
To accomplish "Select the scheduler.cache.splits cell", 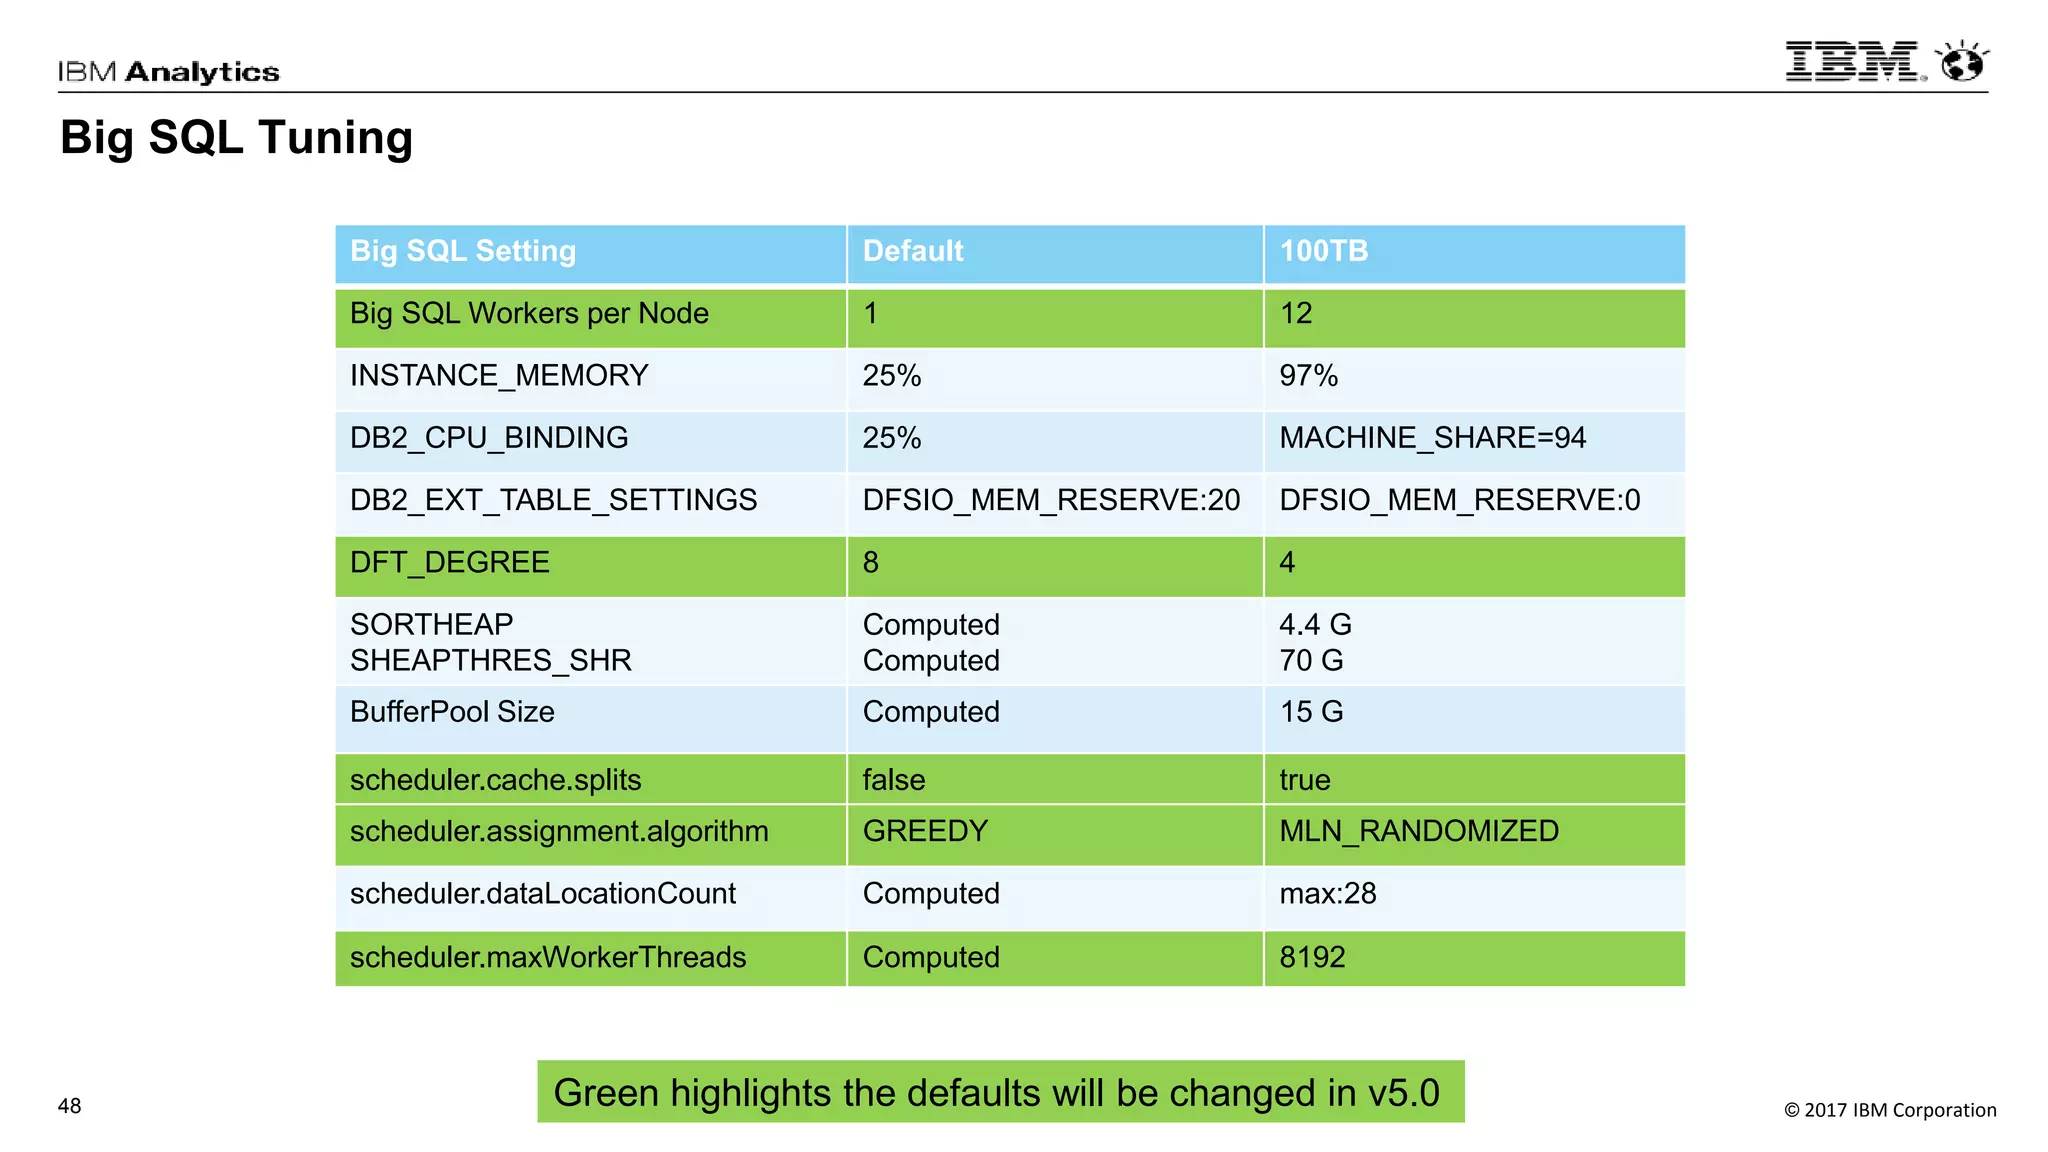I will click(591, 779).
